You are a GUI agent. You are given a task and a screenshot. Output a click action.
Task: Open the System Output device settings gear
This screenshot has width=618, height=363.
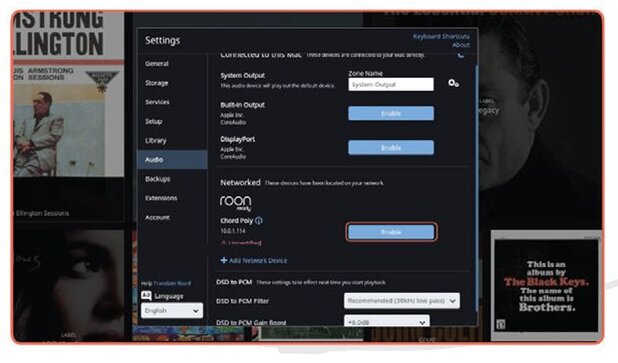click(453, 83)
